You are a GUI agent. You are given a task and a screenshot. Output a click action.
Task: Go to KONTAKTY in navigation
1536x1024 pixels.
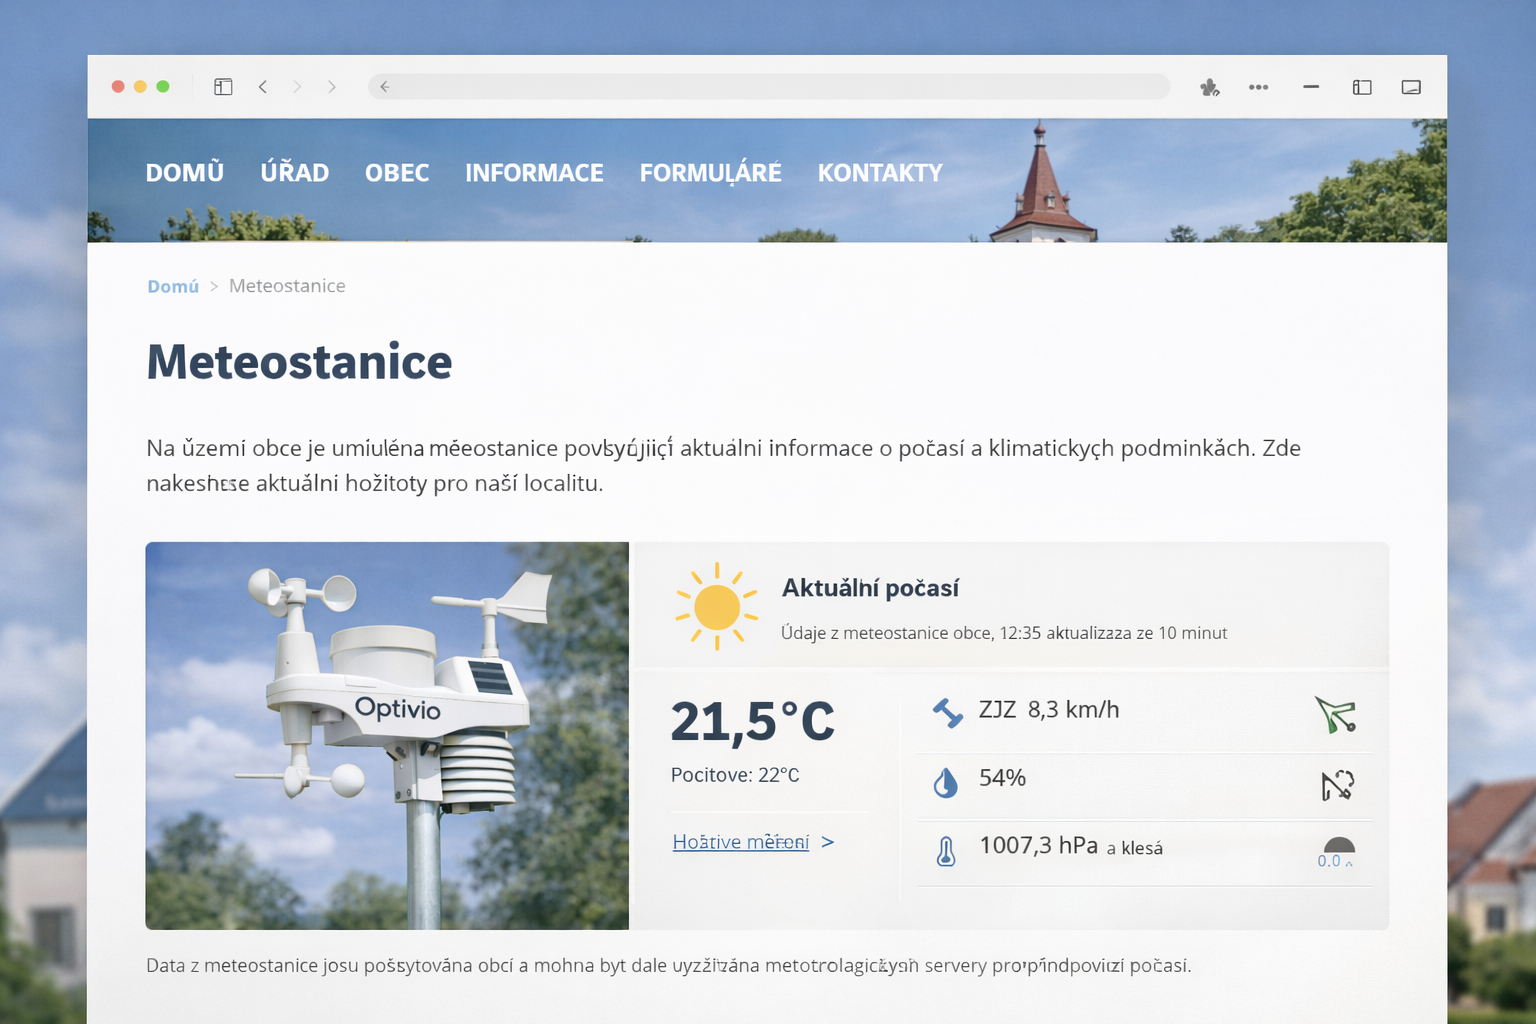[880, 173]
